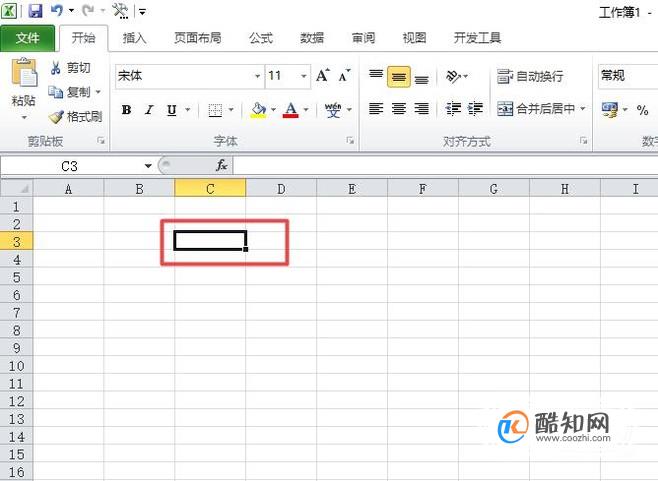Expand the font name dropdown 宋体
This screenshot has width=658, height=481.
pos(258,76)
